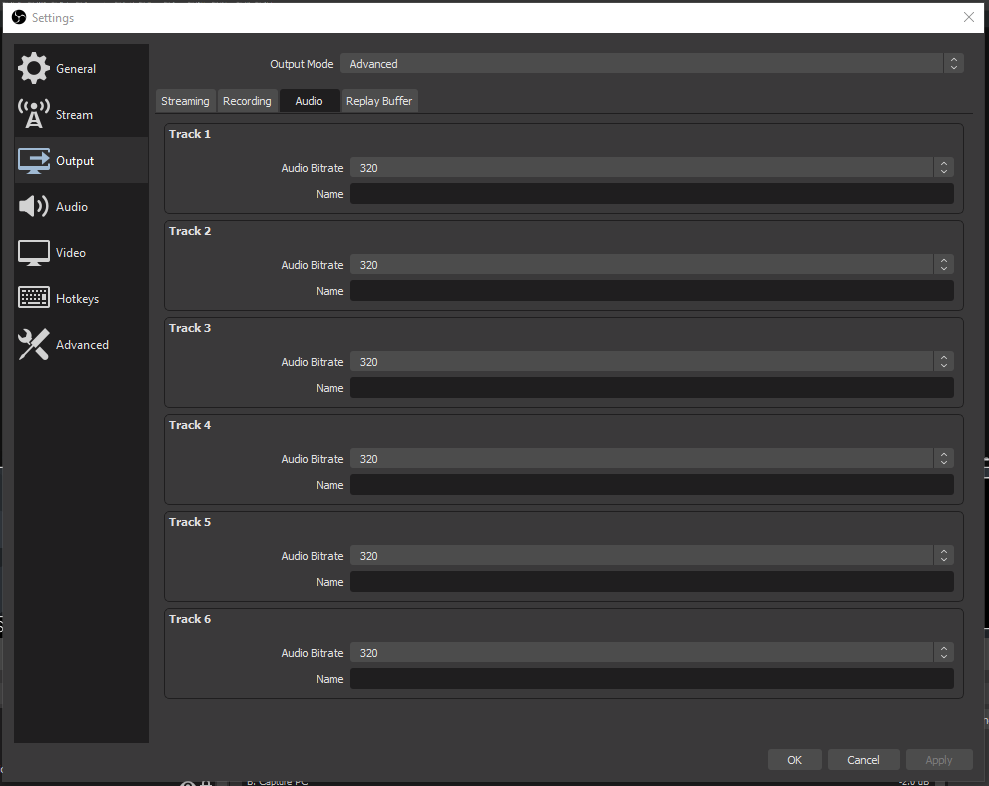Open Video settings display icon
Image resolution: width=989 pixels, height=786 pixels.
pos(33,252)
